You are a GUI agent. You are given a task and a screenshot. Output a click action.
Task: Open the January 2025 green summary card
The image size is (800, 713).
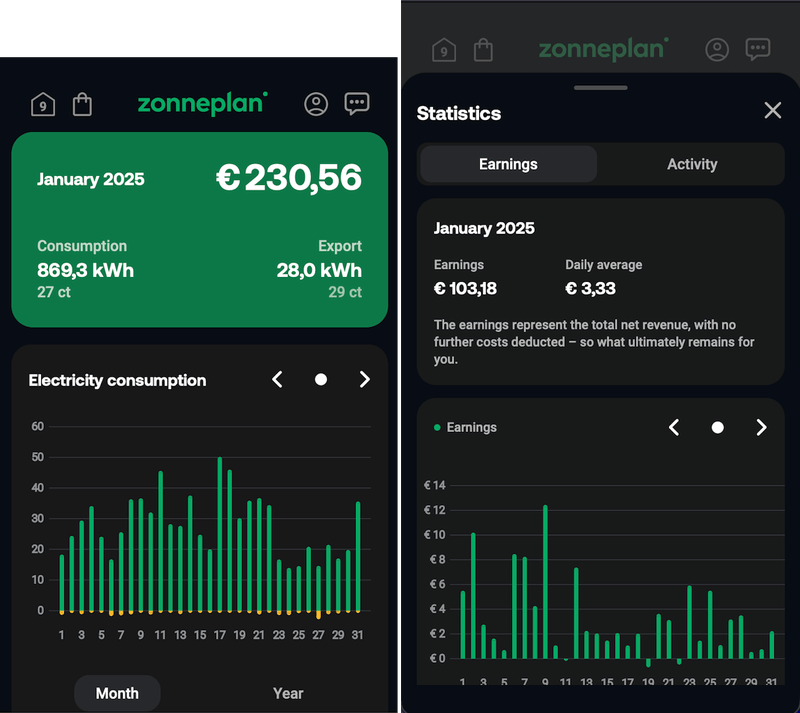point(199,230)
